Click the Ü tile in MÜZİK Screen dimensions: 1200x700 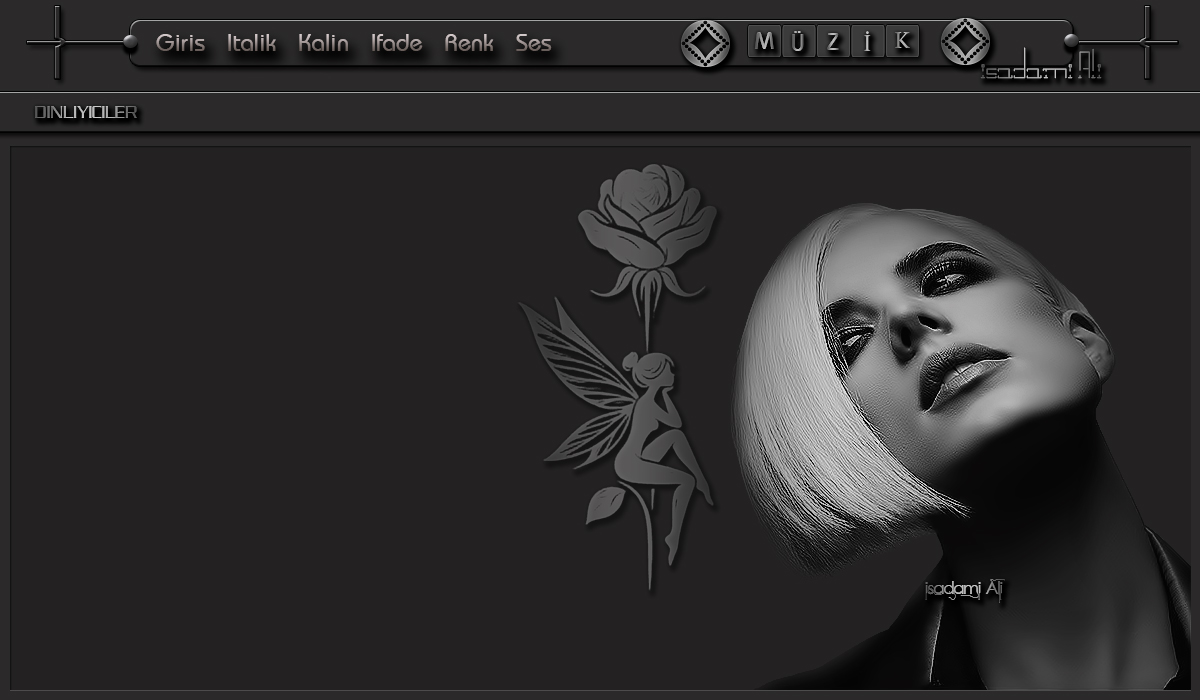pyautogui.click(x=799, y=42)
